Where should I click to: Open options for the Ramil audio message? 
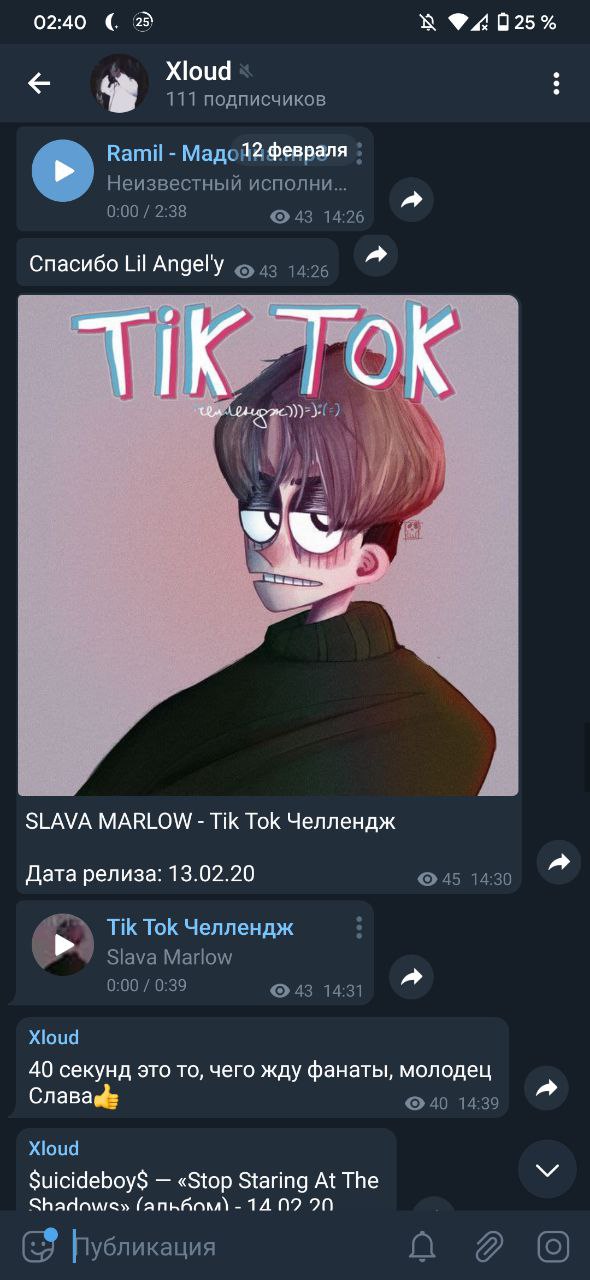359,154
